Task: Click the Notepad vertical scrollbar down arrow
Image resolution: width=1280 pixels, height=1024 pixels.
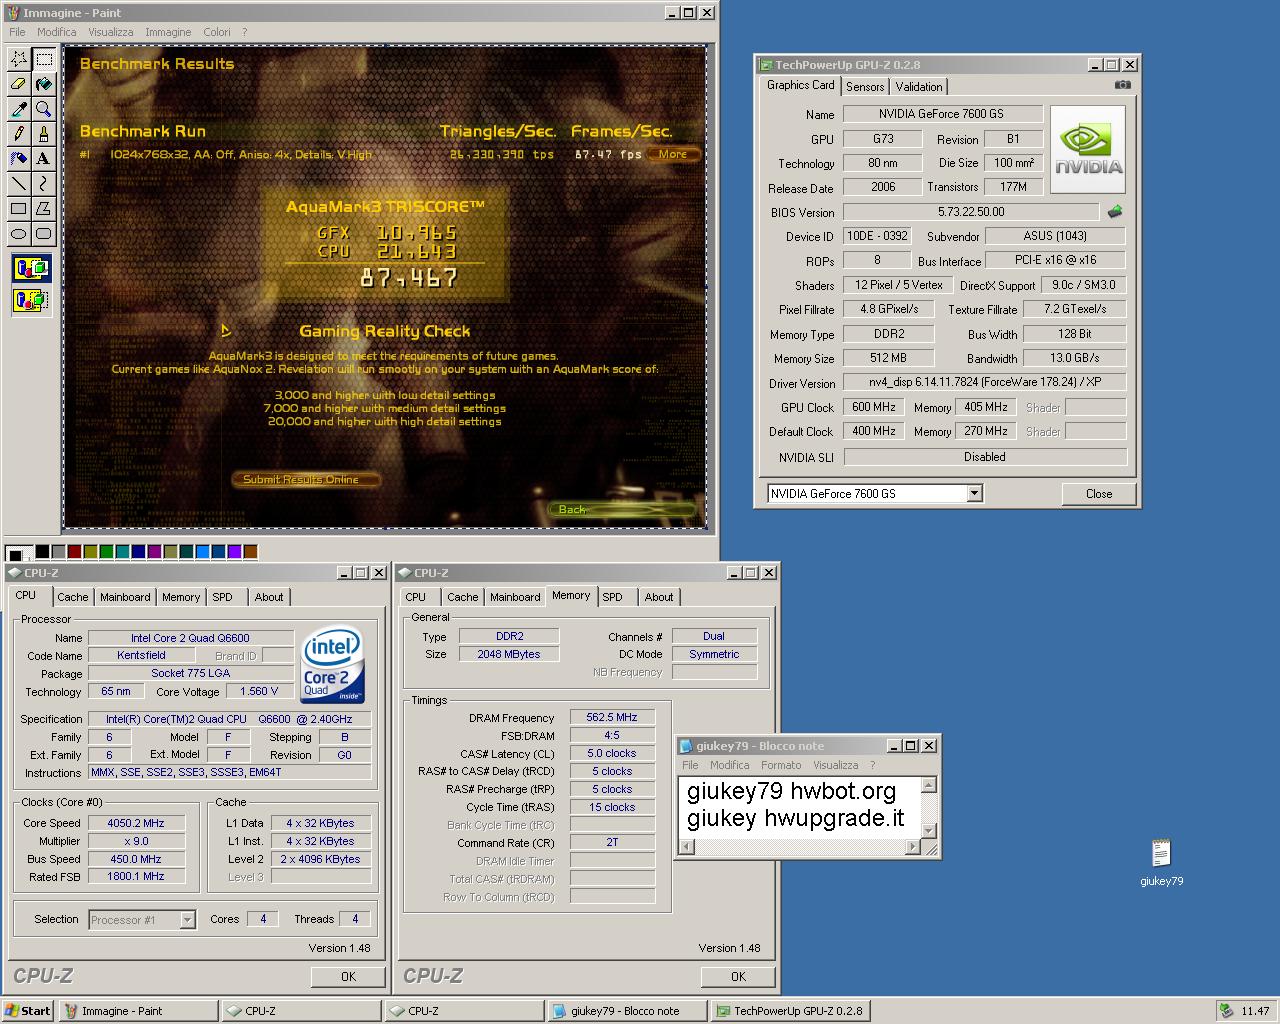Action: point(929,830)
